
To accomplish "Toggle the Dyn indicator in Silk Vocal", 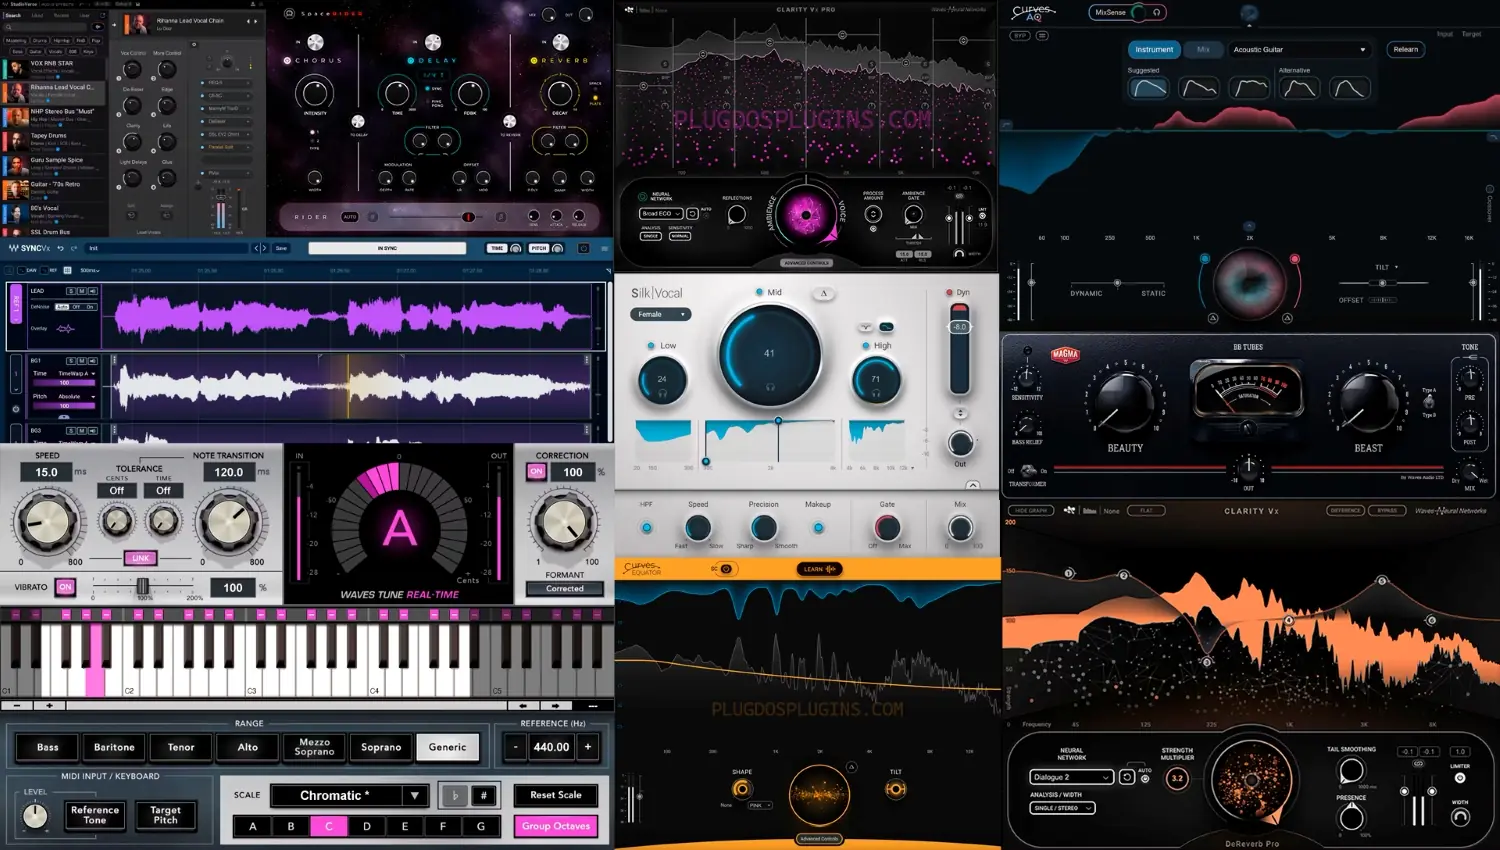I will click(949, 293).
